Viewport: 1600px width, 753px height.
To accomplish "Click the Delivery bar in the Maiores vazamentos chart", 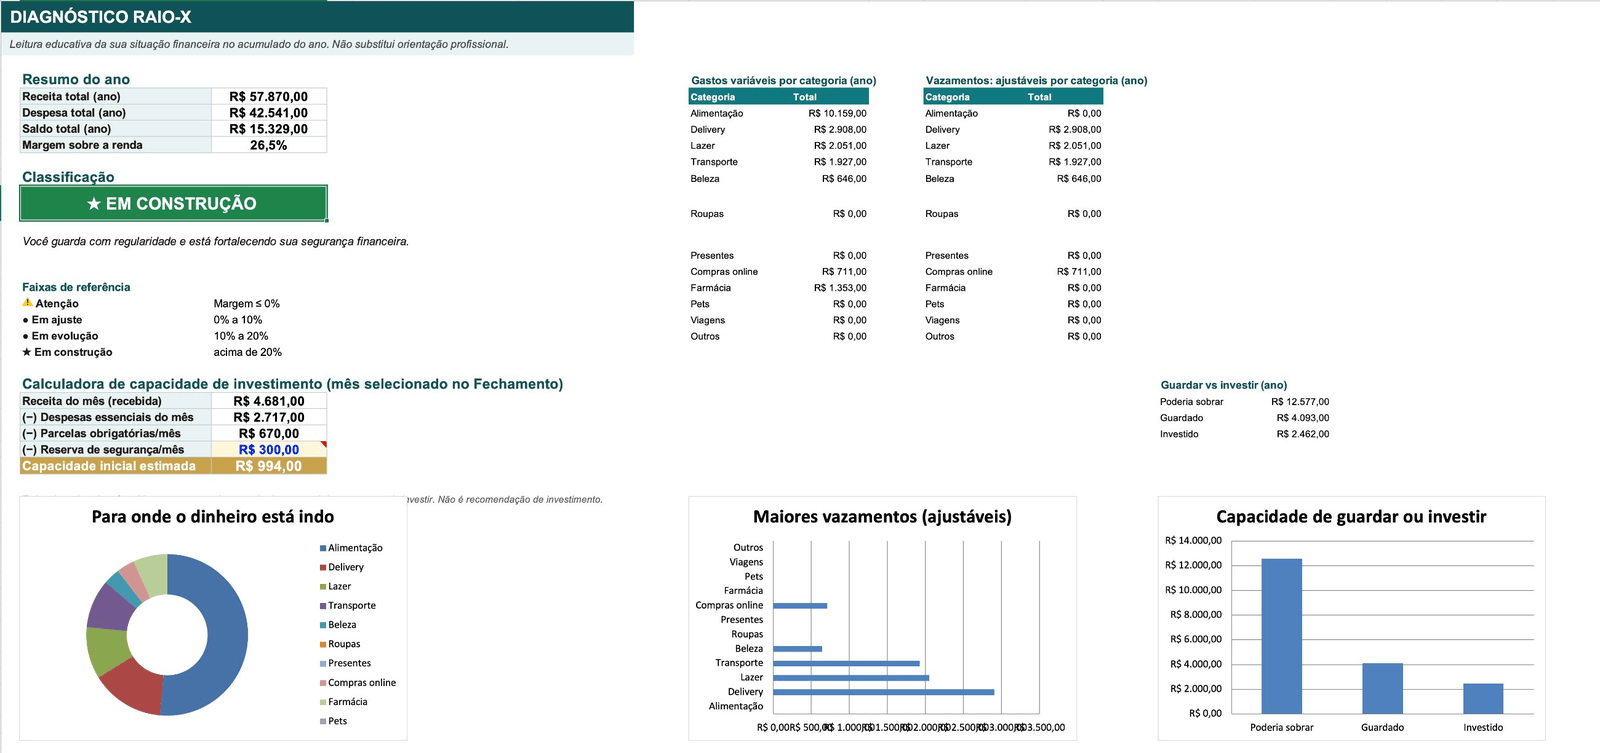I will point(883,692).
